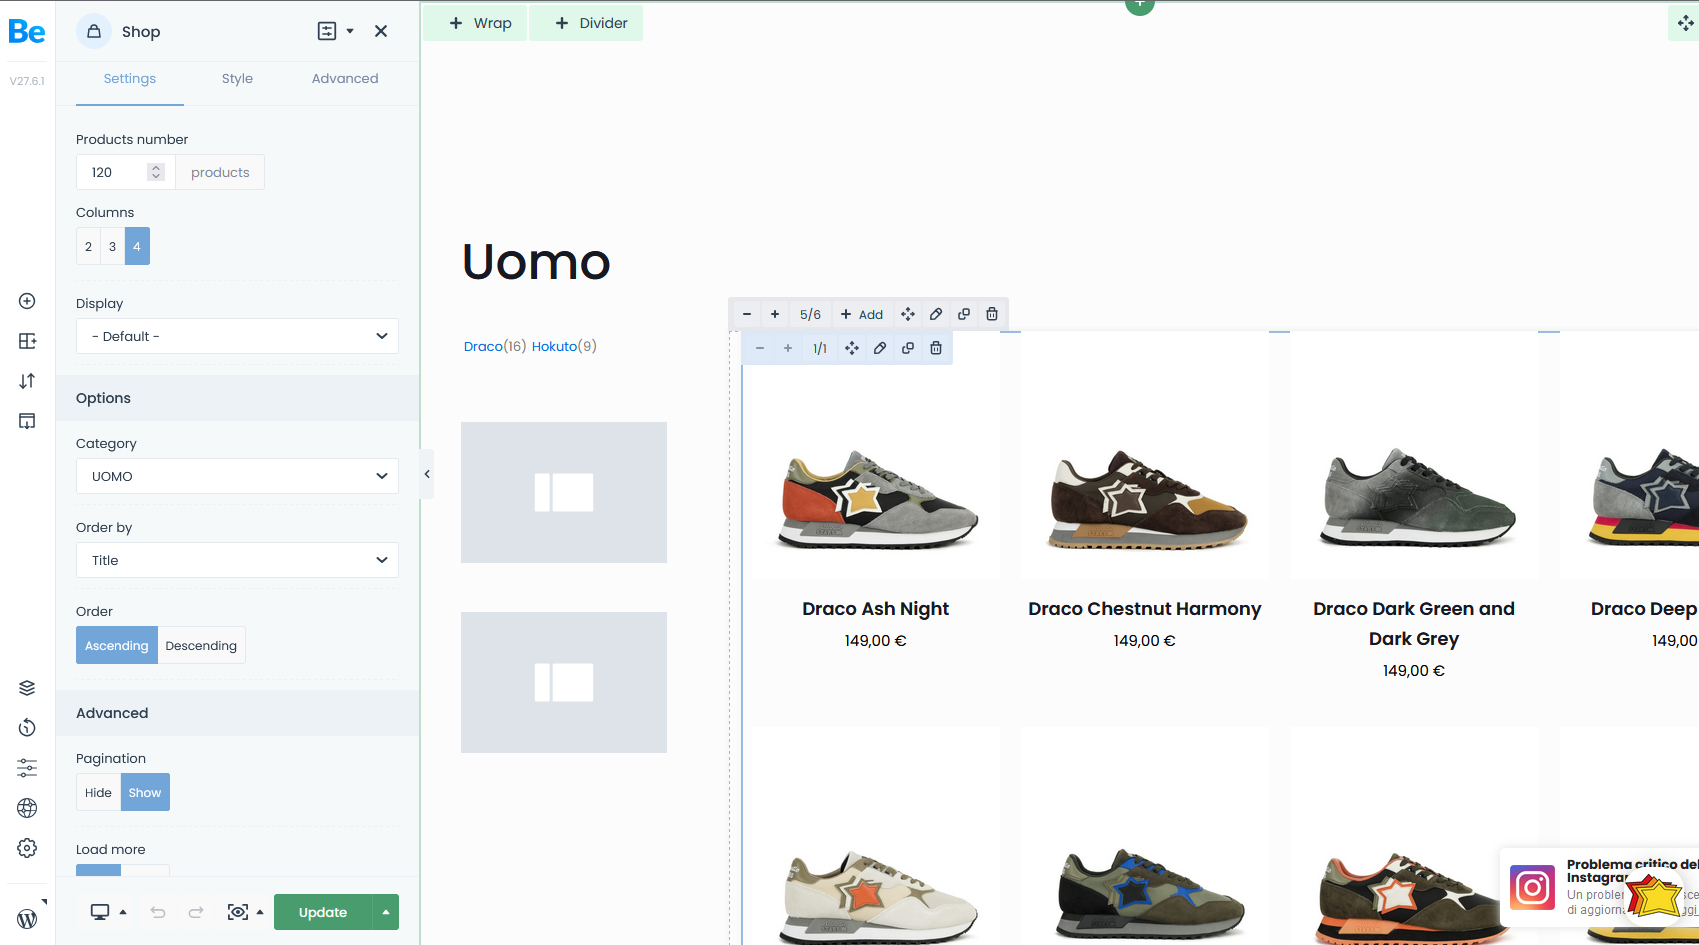This screenshot has width=1699, height=945.
Task: Open the add element plus-circle sidebar icon
Action: [27, 301]
